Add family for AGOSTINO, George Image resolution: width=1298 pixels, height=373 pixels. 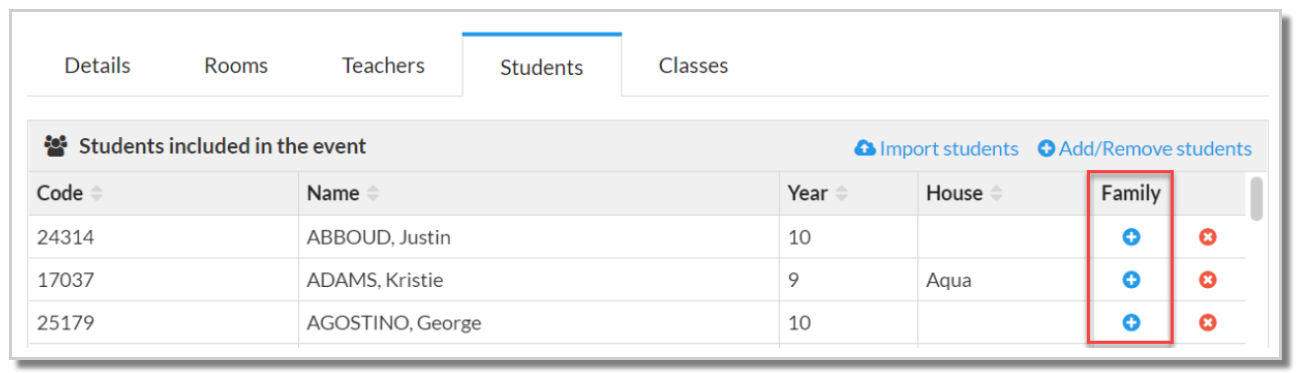coord(1131,323)
